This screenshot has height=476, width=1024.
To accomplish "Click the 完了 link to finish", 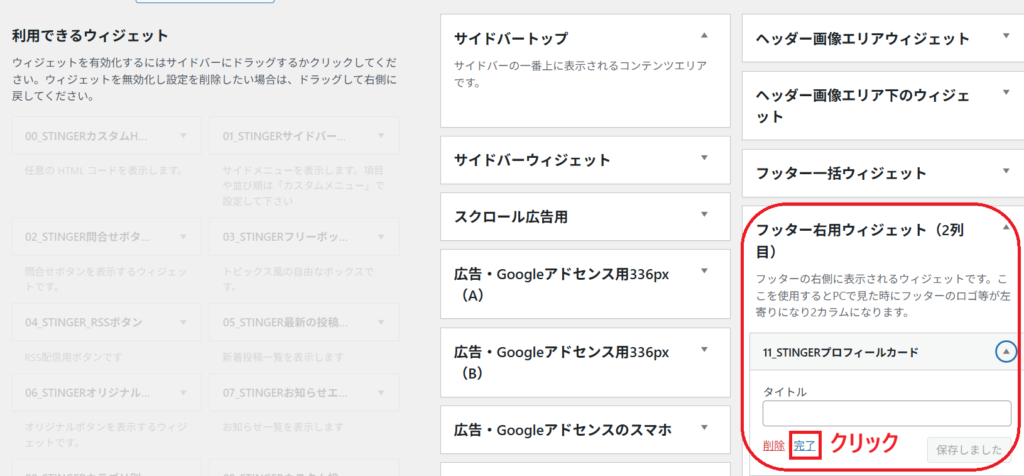I will (x=804, y=446).
